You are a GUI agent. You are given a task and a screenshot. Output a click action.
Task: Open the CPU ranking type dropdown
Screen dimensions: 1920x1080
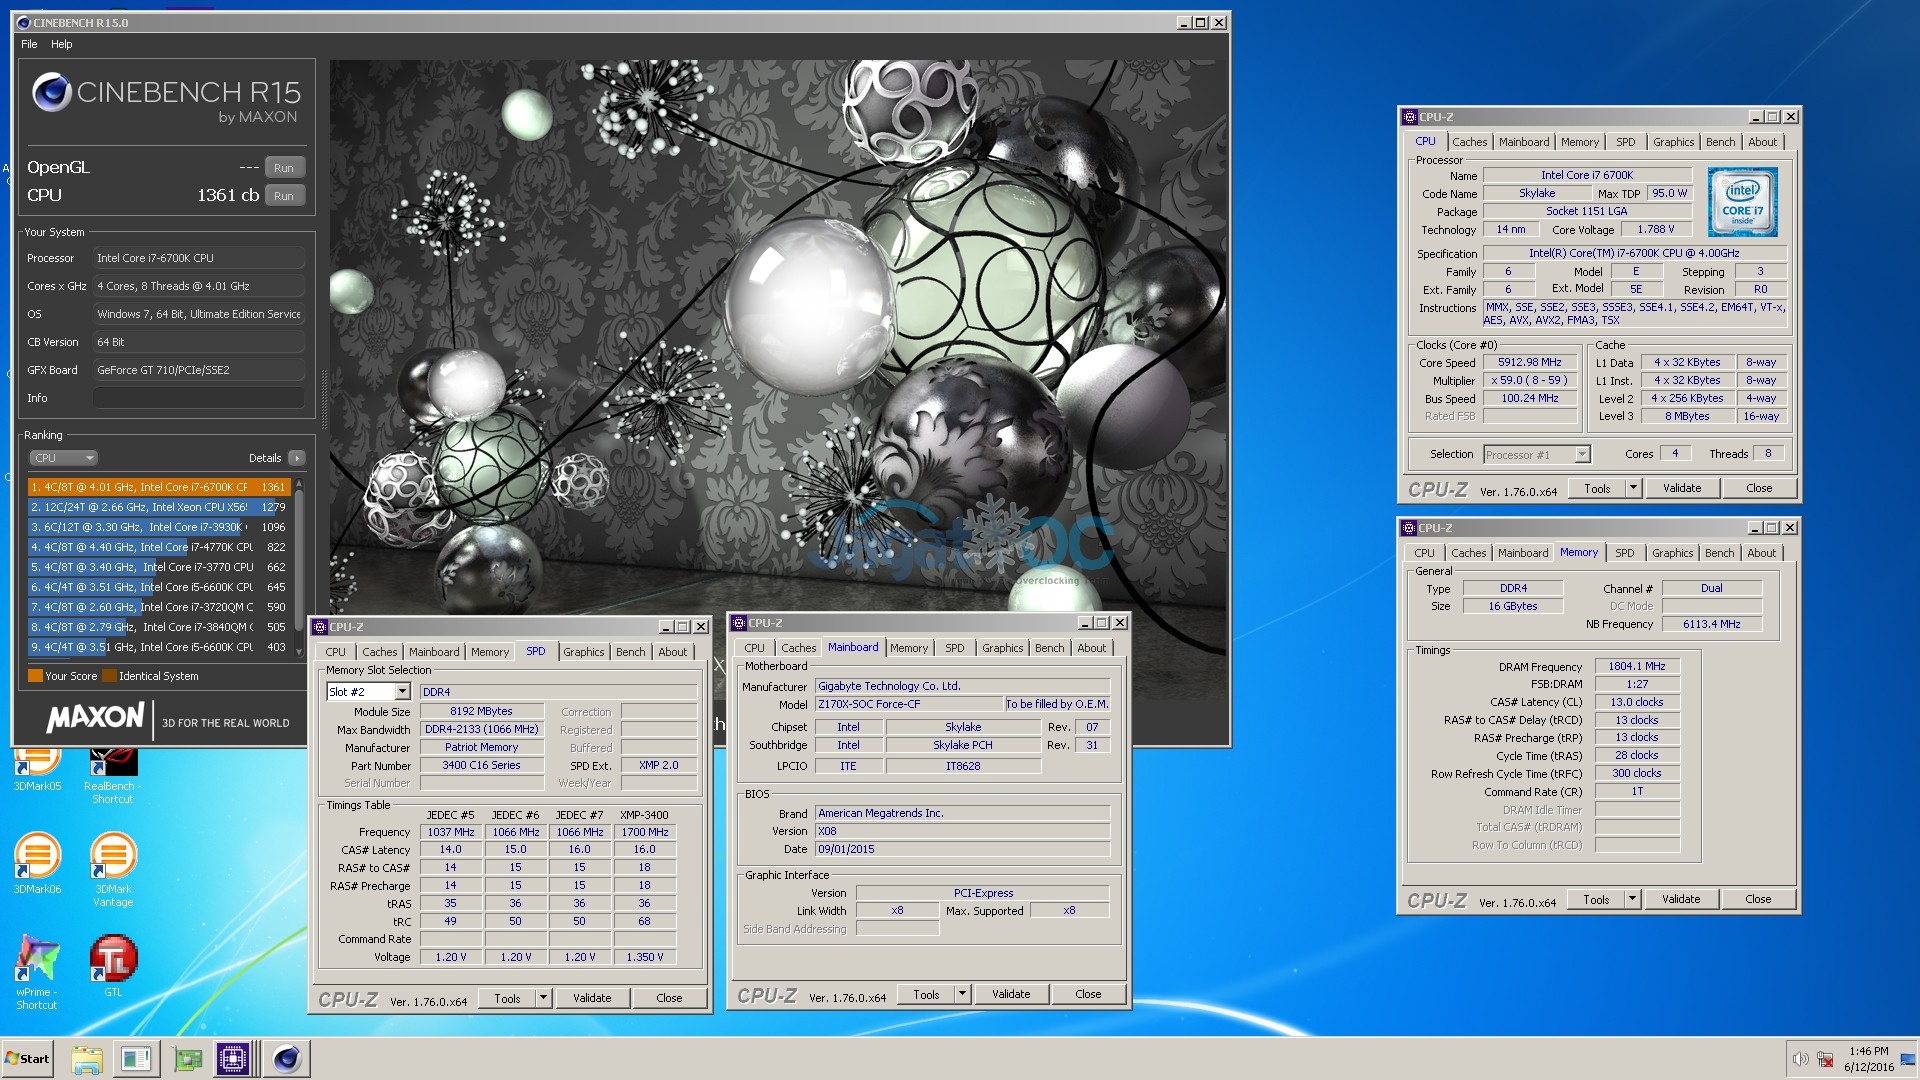(x=63, y=458)
